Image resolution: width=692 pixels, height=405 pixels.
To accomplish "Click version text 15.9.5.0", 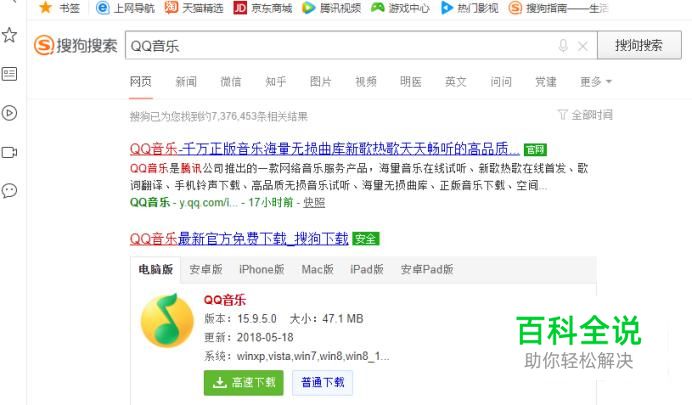I will 257,319.
